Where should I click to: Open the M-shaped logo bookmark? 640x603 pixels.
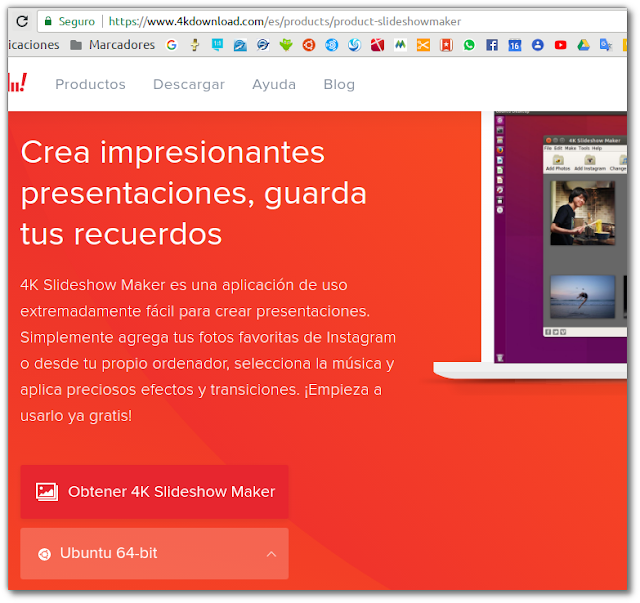coord(400,45)
